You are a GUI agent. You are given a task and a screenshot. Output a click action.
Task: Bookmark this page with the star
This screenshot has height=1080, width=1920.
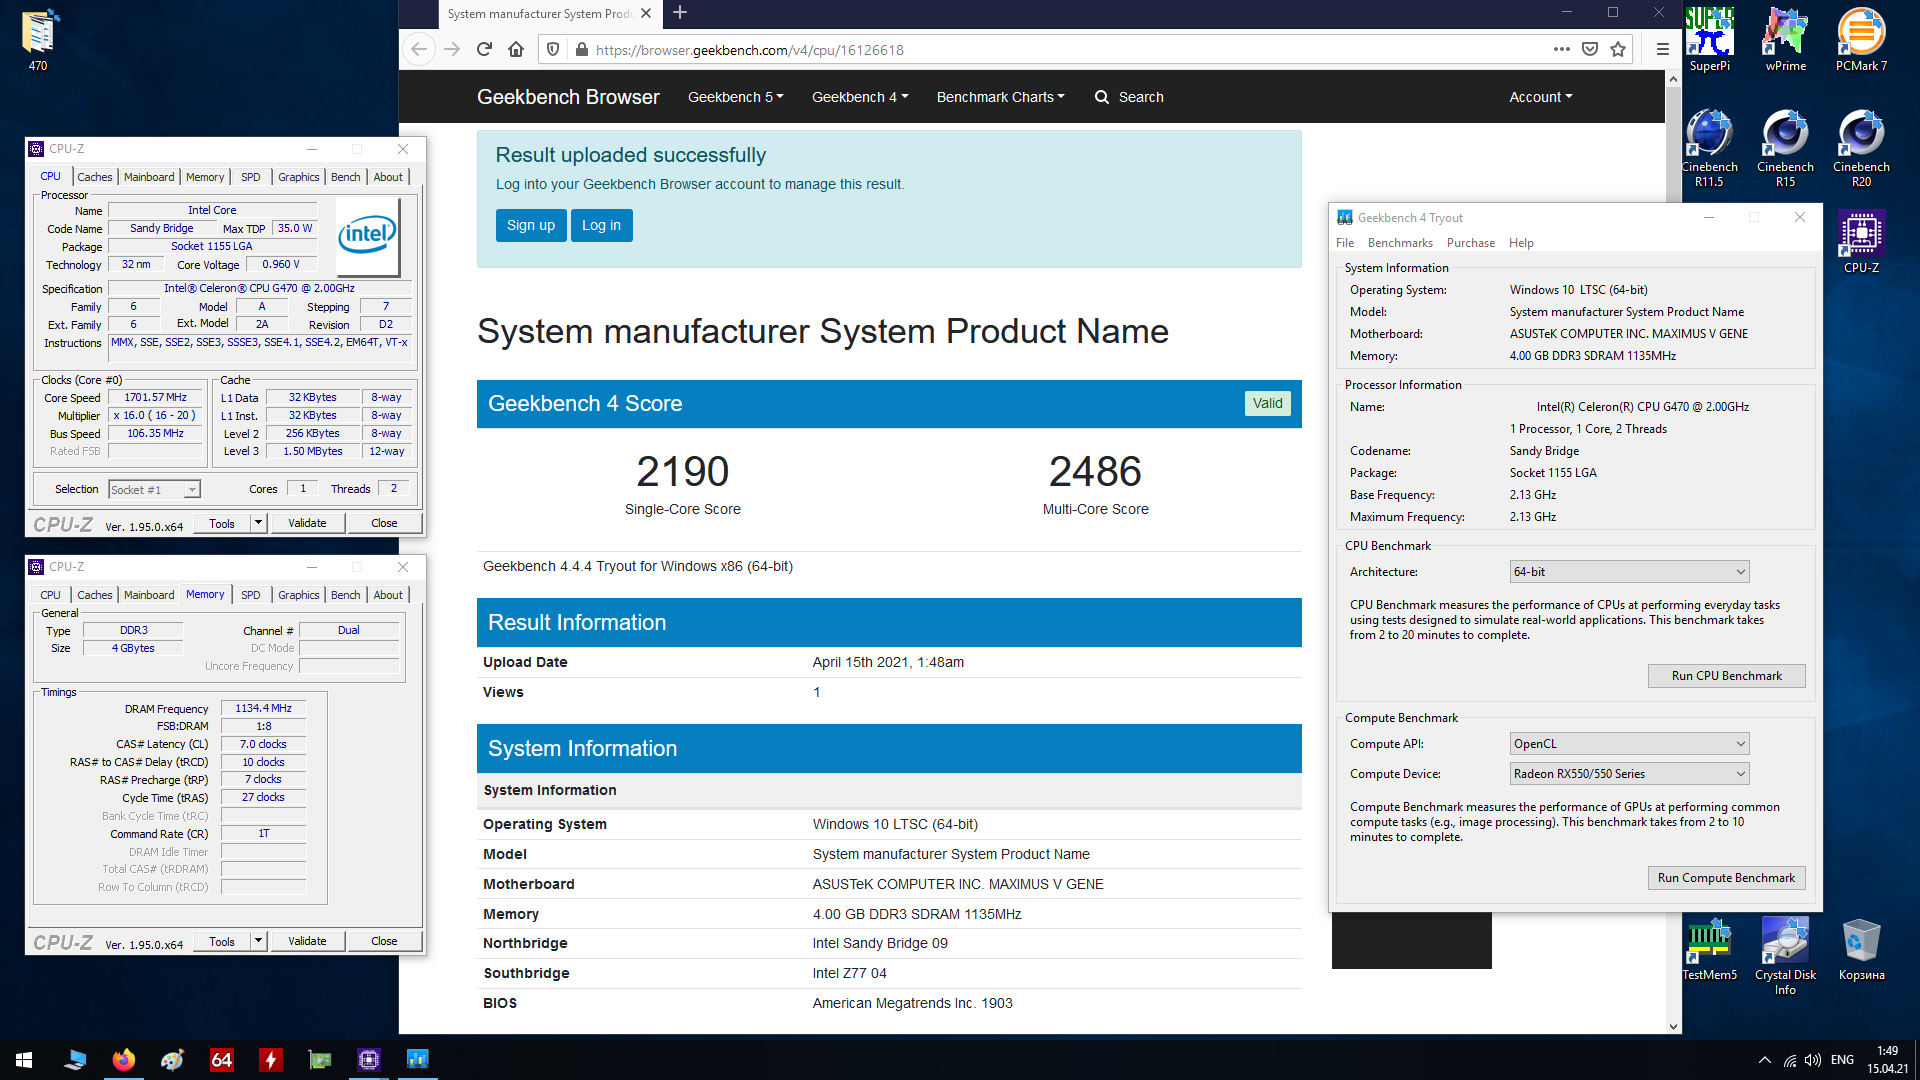pos(1618,49)
